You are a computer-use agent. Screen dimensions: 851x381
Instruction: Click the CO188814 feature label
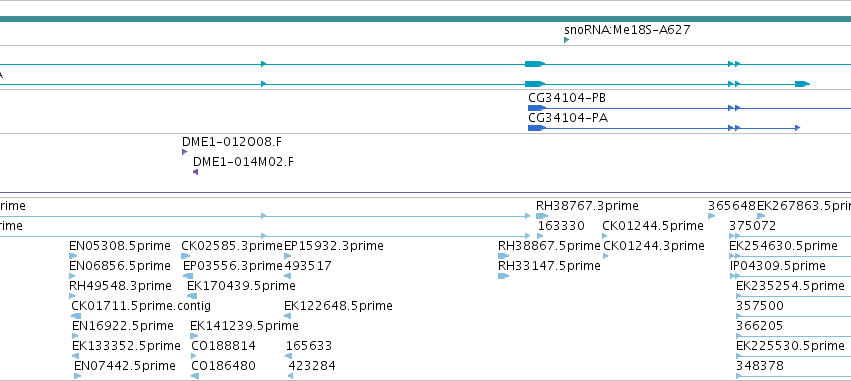(224, 346)
